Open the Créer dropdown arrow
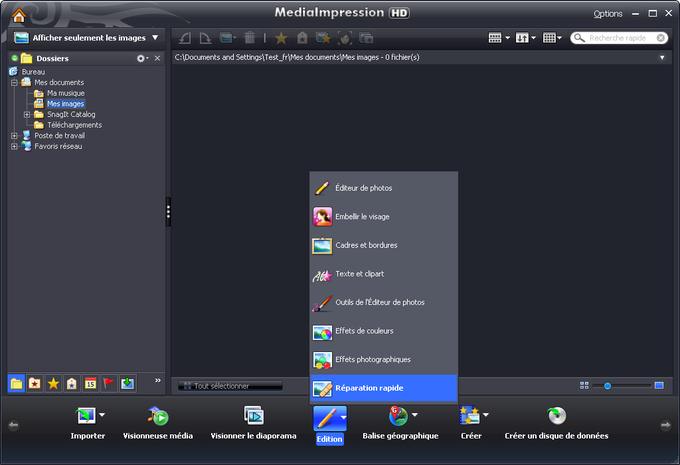Screen dimensions: 680x465 [486, 415]
